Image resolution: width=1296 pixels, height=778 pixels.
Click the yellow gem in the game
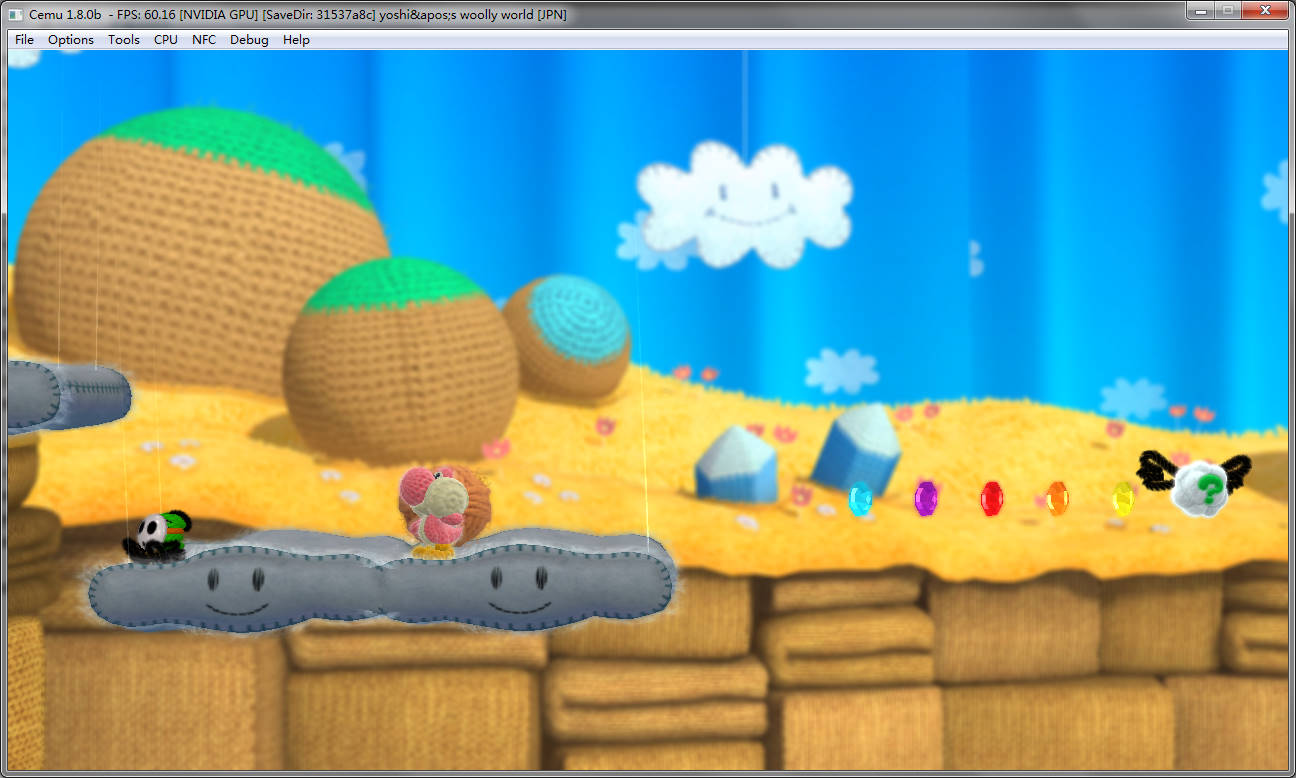[x=1124, y=498]
